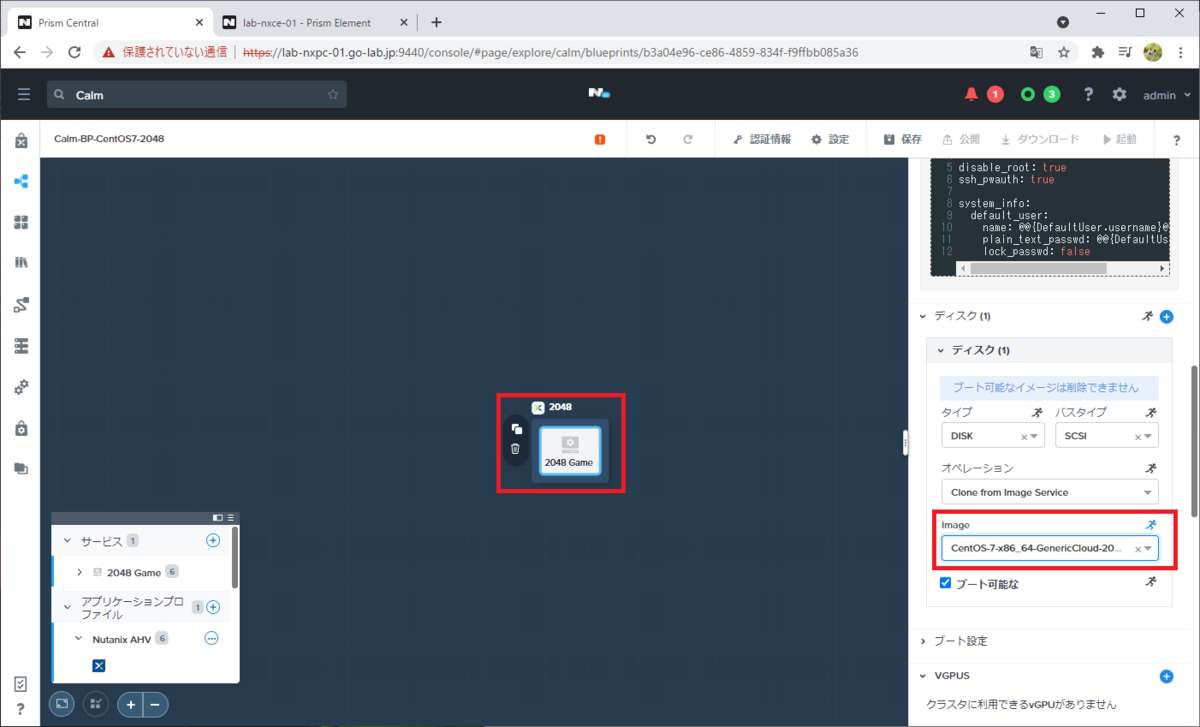Undo the last blueprint change

(651, 140)
